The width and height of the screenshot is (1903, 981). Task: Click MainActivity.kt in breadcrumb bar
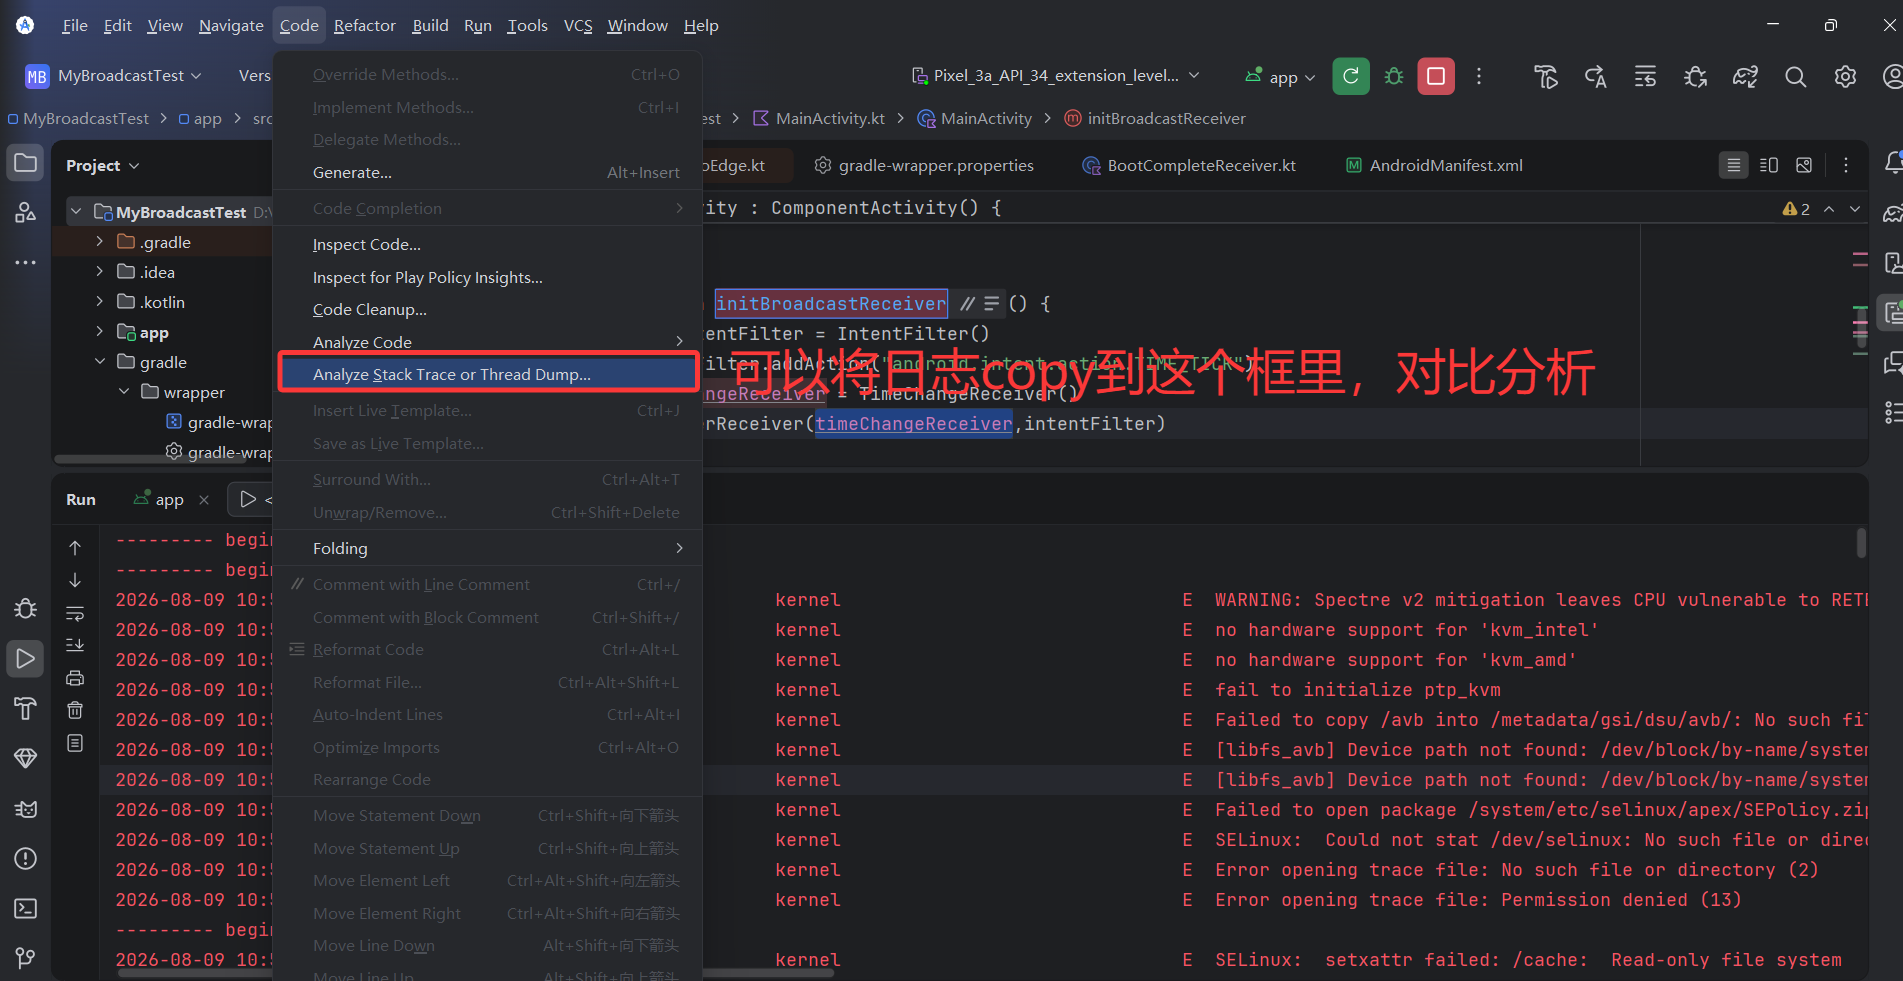819,119
